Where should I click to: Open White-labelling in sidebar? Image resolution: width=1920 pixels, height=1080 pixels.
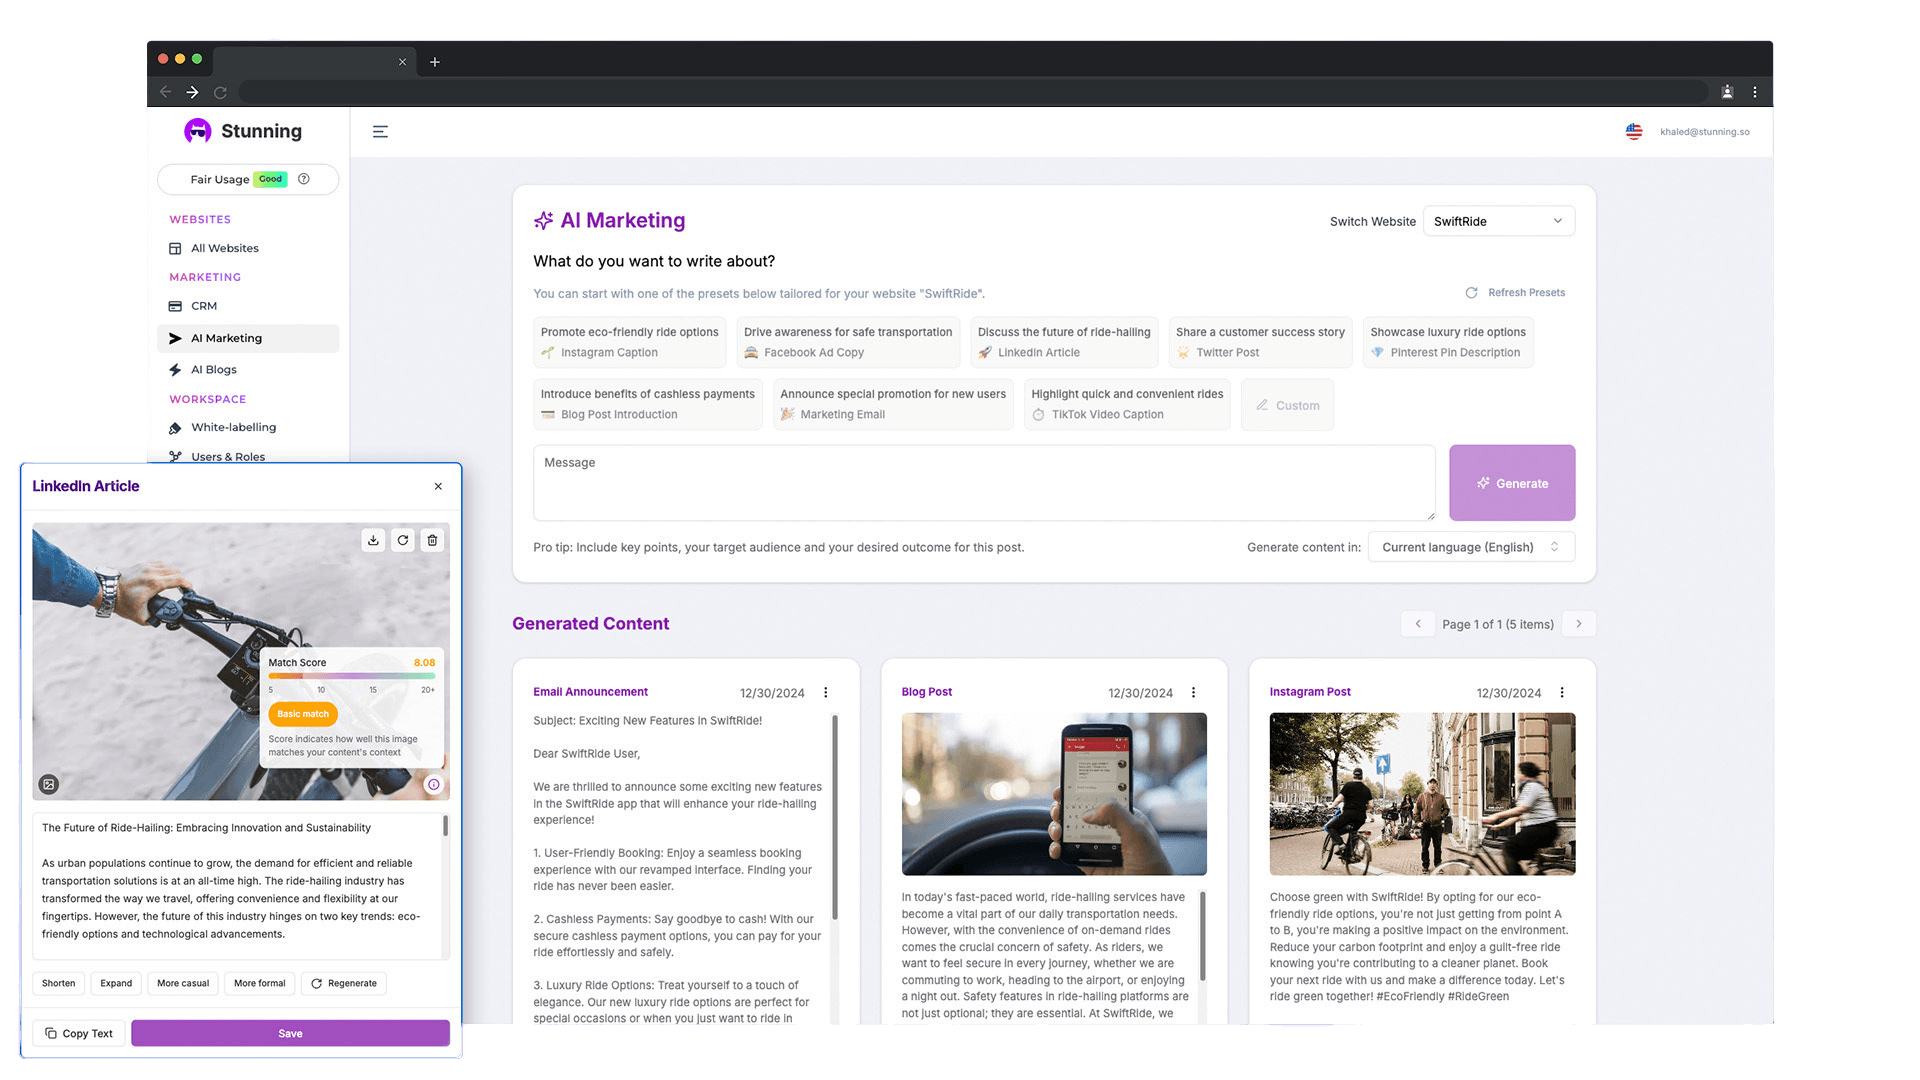248,428
